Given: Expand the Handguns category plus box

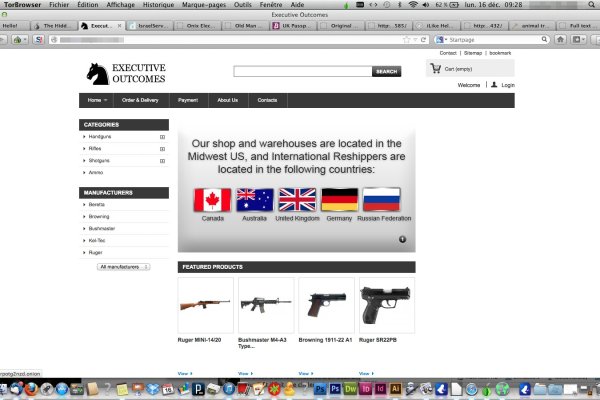Looking at the screenshot, I should pyautogui.click(x=162, y=136).
